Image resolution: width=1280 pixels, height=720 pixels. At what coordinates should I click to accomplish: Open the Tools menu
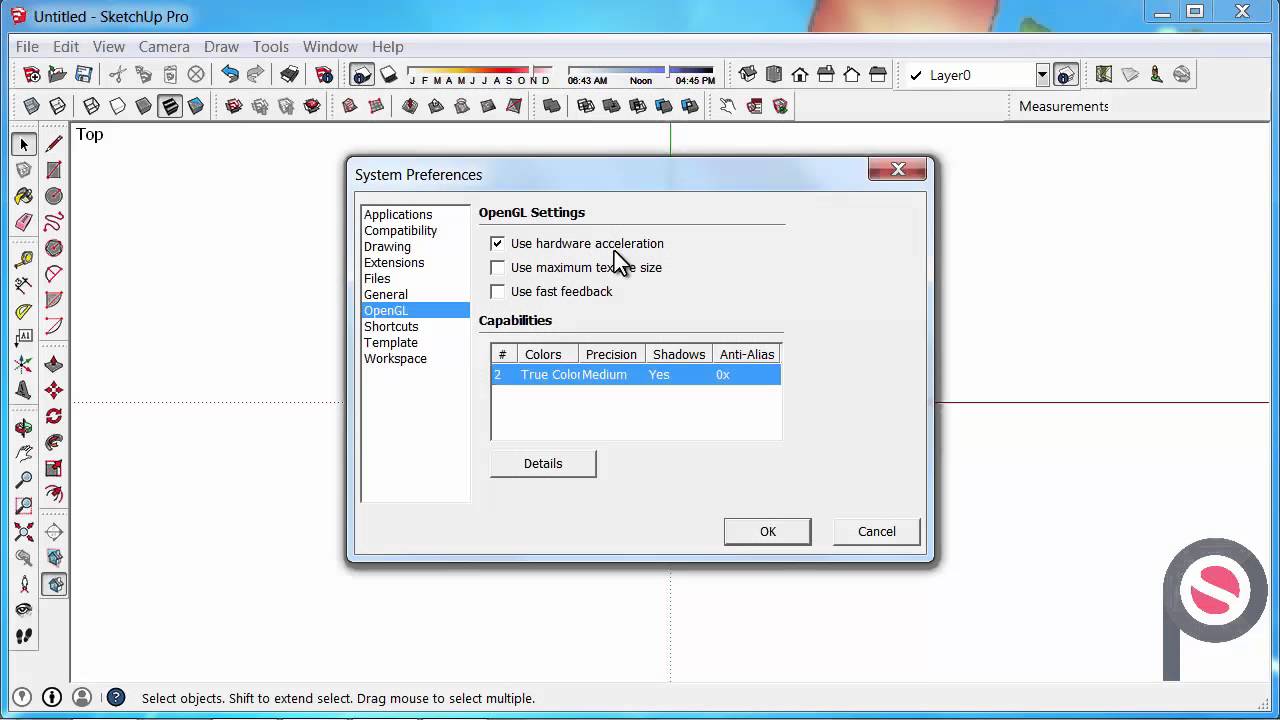270,46
